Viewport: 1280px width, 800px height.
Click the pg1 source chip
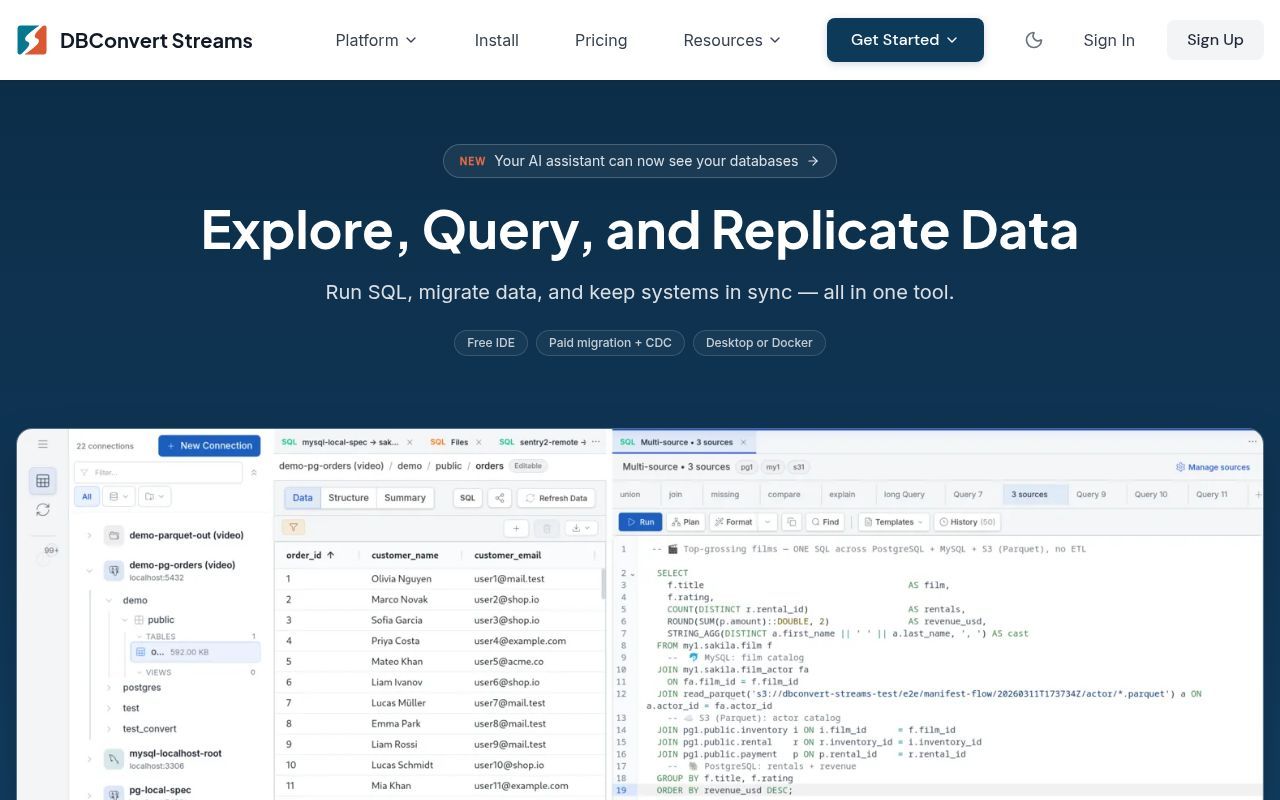(x=746, y=467)
